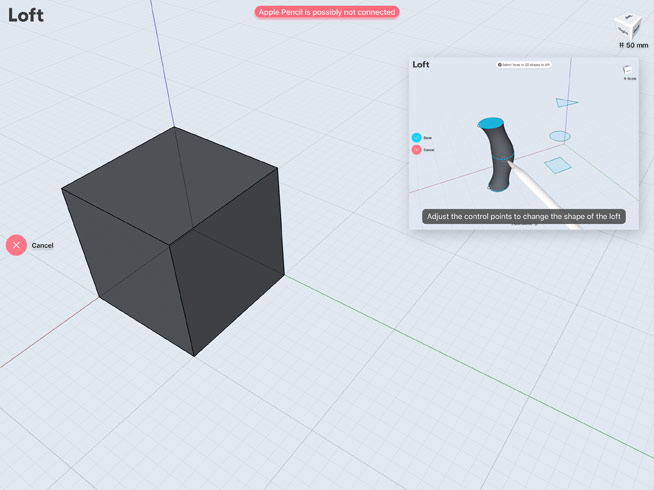Click the Cancel text label
This screenshot has height=490, width=654.
[42, 245]
